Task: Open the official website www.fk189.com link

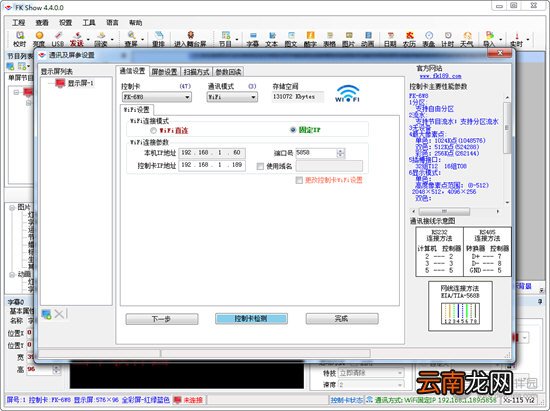Action: point(440,76)
